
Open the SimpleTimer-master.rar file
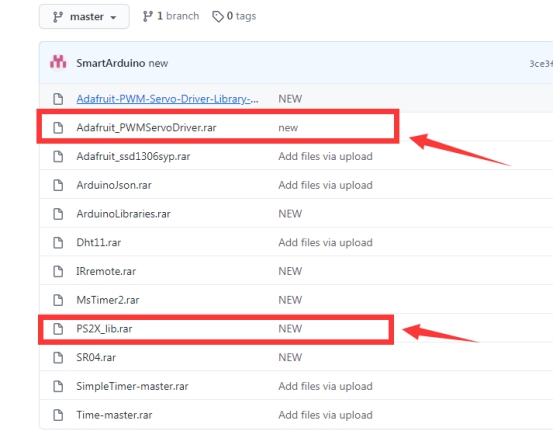pyautogui.click(x=132, y=386)
